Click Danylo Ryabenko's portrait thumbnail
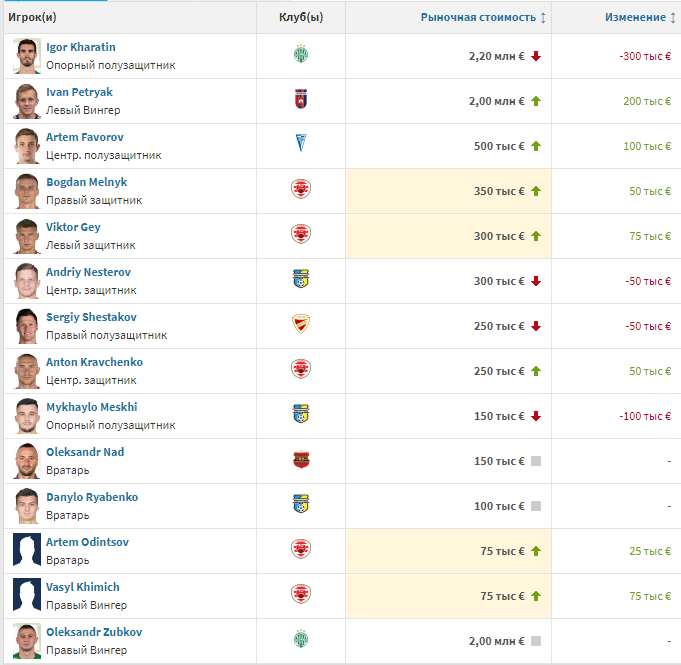The height and width of the screenshot is (665, 681). tap(26, 506)
